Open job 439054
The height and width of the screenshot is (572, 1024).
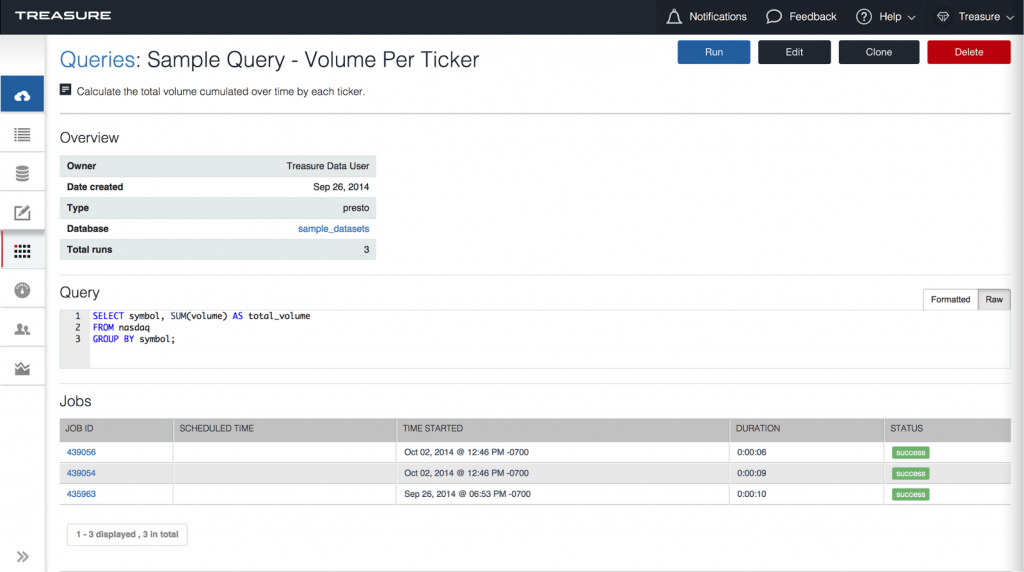81,473
